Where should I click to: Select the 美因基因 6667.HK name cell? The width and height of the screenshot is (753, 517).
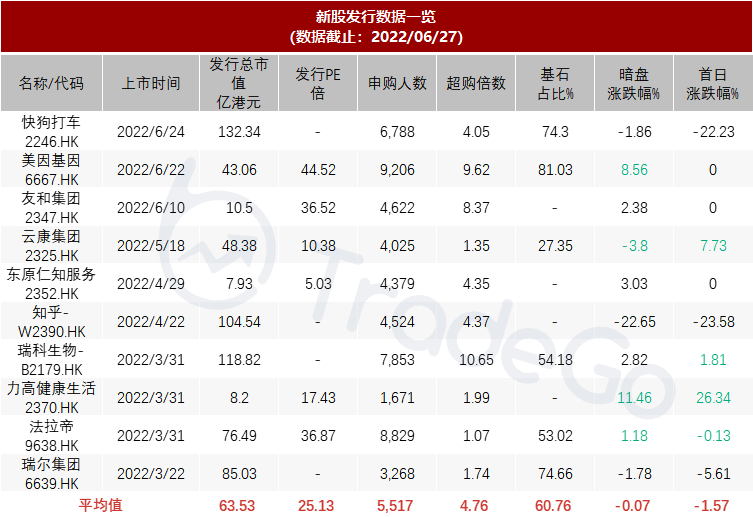(x=51, y=169)
